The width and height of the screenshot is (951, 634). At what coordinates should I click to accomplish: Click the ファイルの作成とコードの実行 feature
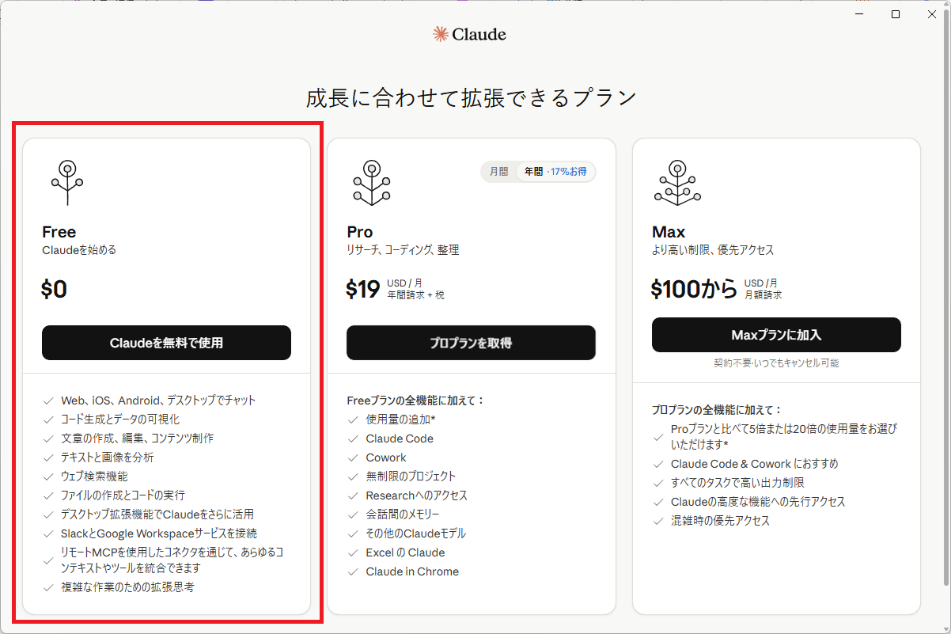[123, 495]
